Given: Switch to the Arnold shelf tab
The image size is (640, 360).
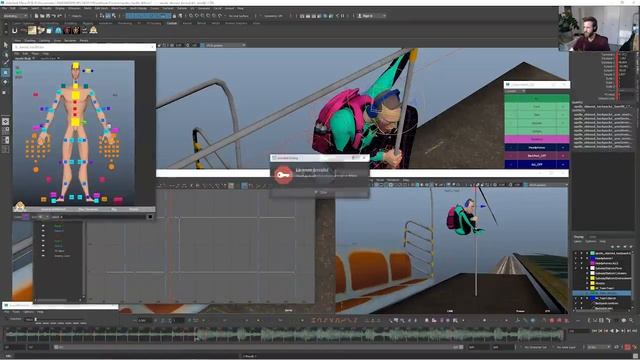Looking at the screenshot, I should click(187, 23).
